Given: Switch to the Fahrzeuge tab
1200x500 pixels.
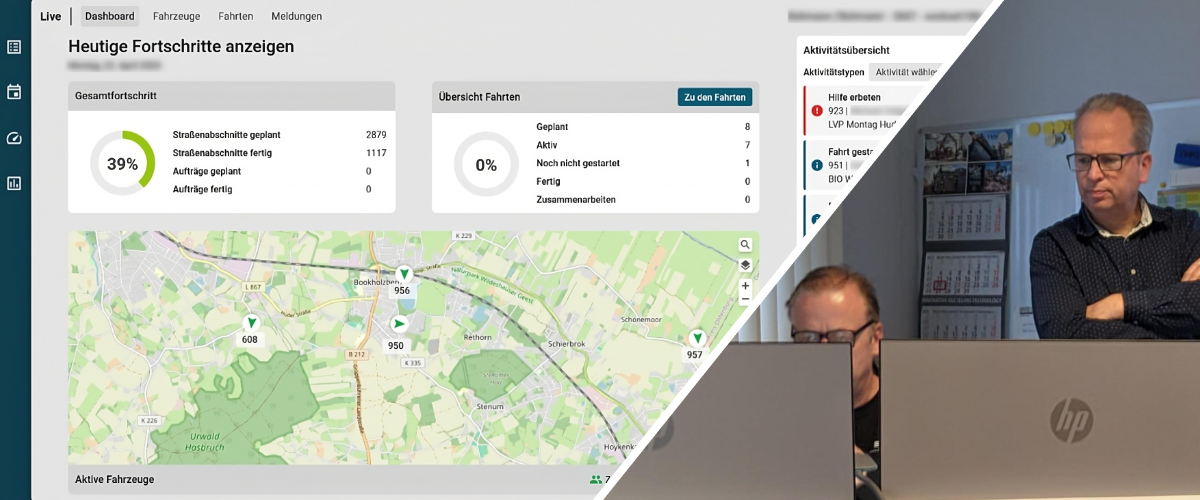Looking at the screenshot, I should click(x=174, y=17).
